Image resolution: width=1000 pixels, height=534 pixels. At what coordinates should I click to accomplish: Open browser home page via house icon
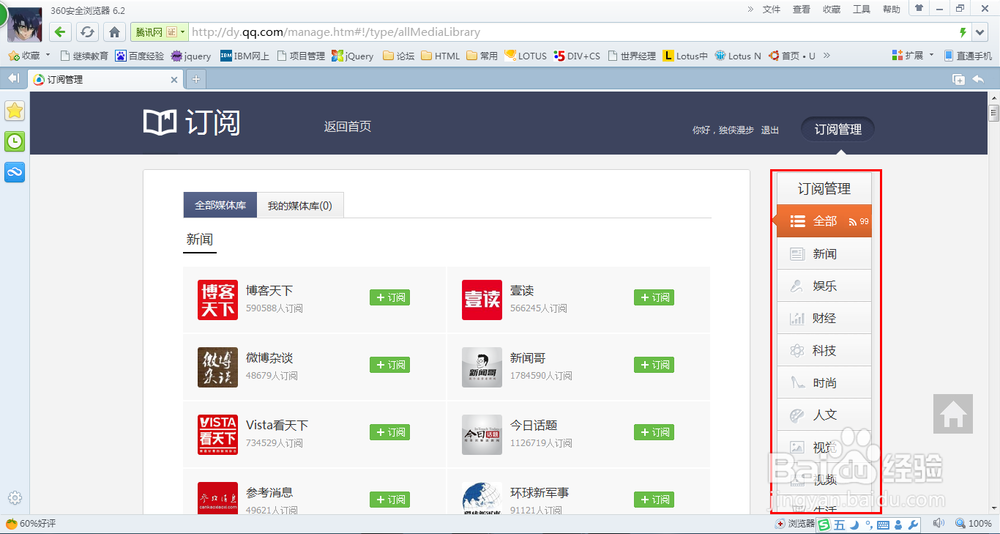(115, 32)
